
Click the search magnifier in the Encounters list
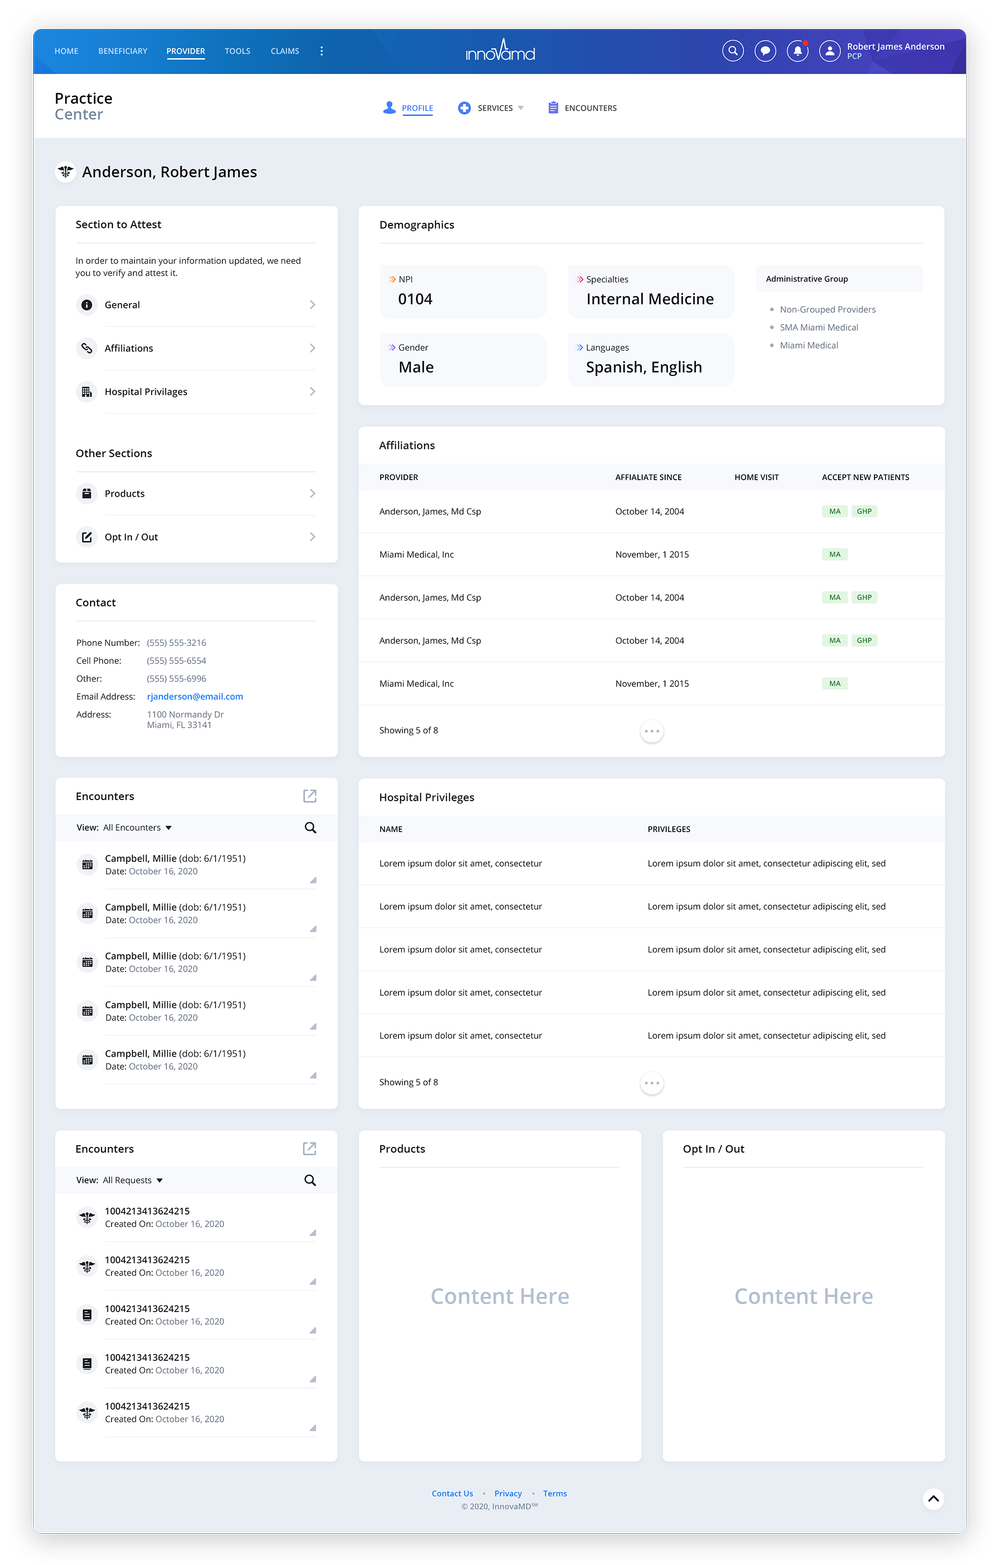(310, 827)
